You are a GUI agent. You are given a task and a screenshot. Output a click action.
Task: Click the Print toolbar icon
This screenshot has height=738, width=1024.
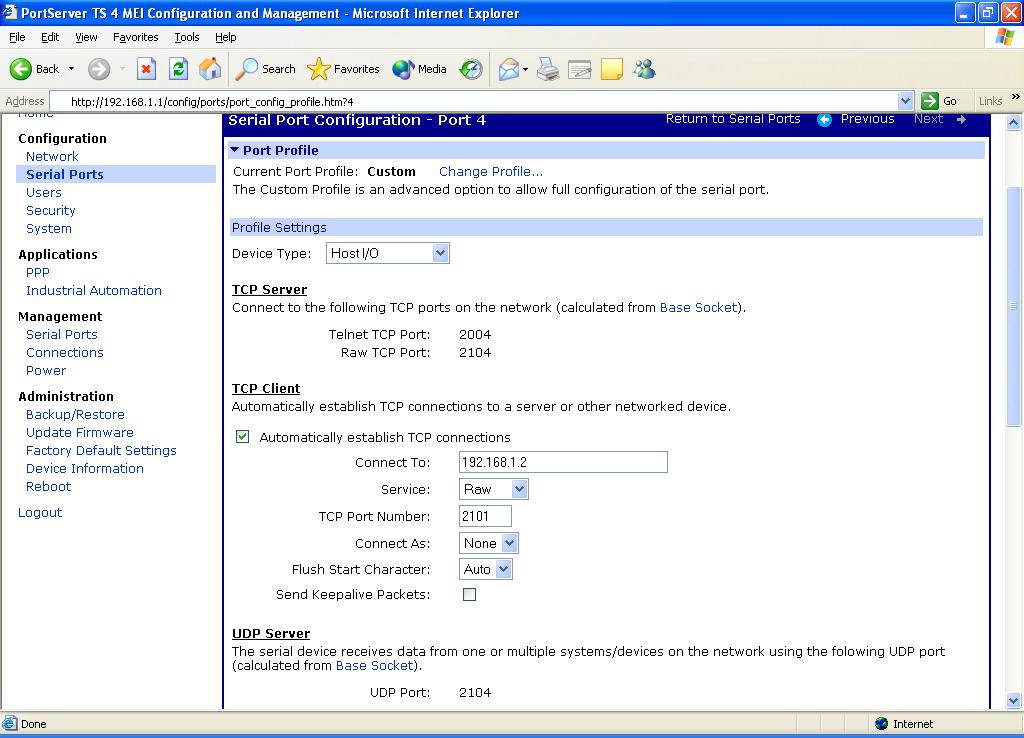tap(547, 69)
